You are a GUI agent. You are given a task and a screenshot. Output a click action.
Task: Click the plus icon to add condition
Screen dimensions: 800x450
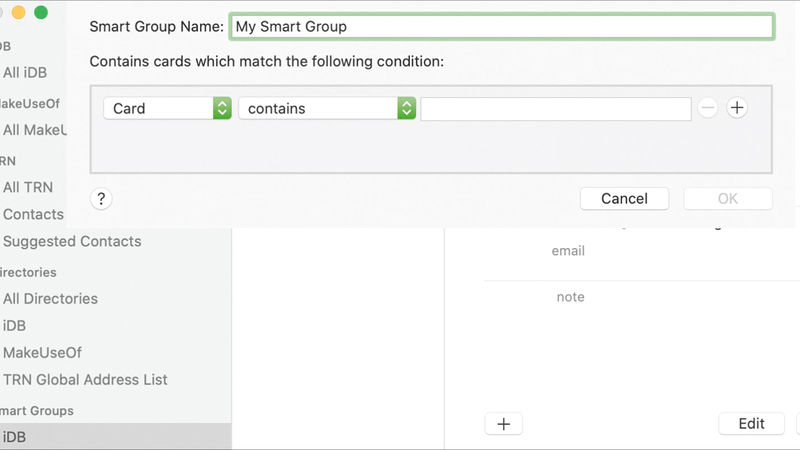pyautogui.click(x=737, y=108)
